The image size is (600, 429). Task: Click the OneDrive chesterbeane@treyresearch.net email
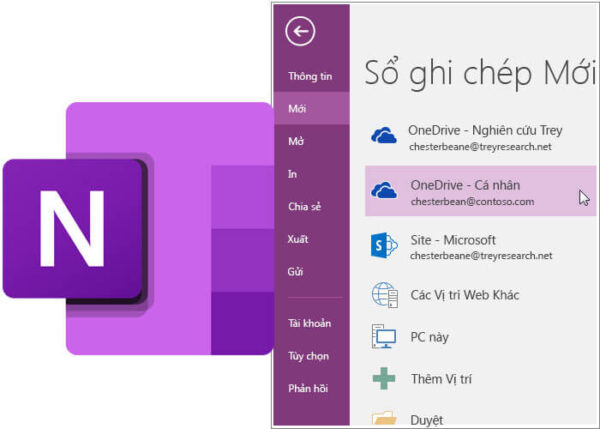[480, 147]
